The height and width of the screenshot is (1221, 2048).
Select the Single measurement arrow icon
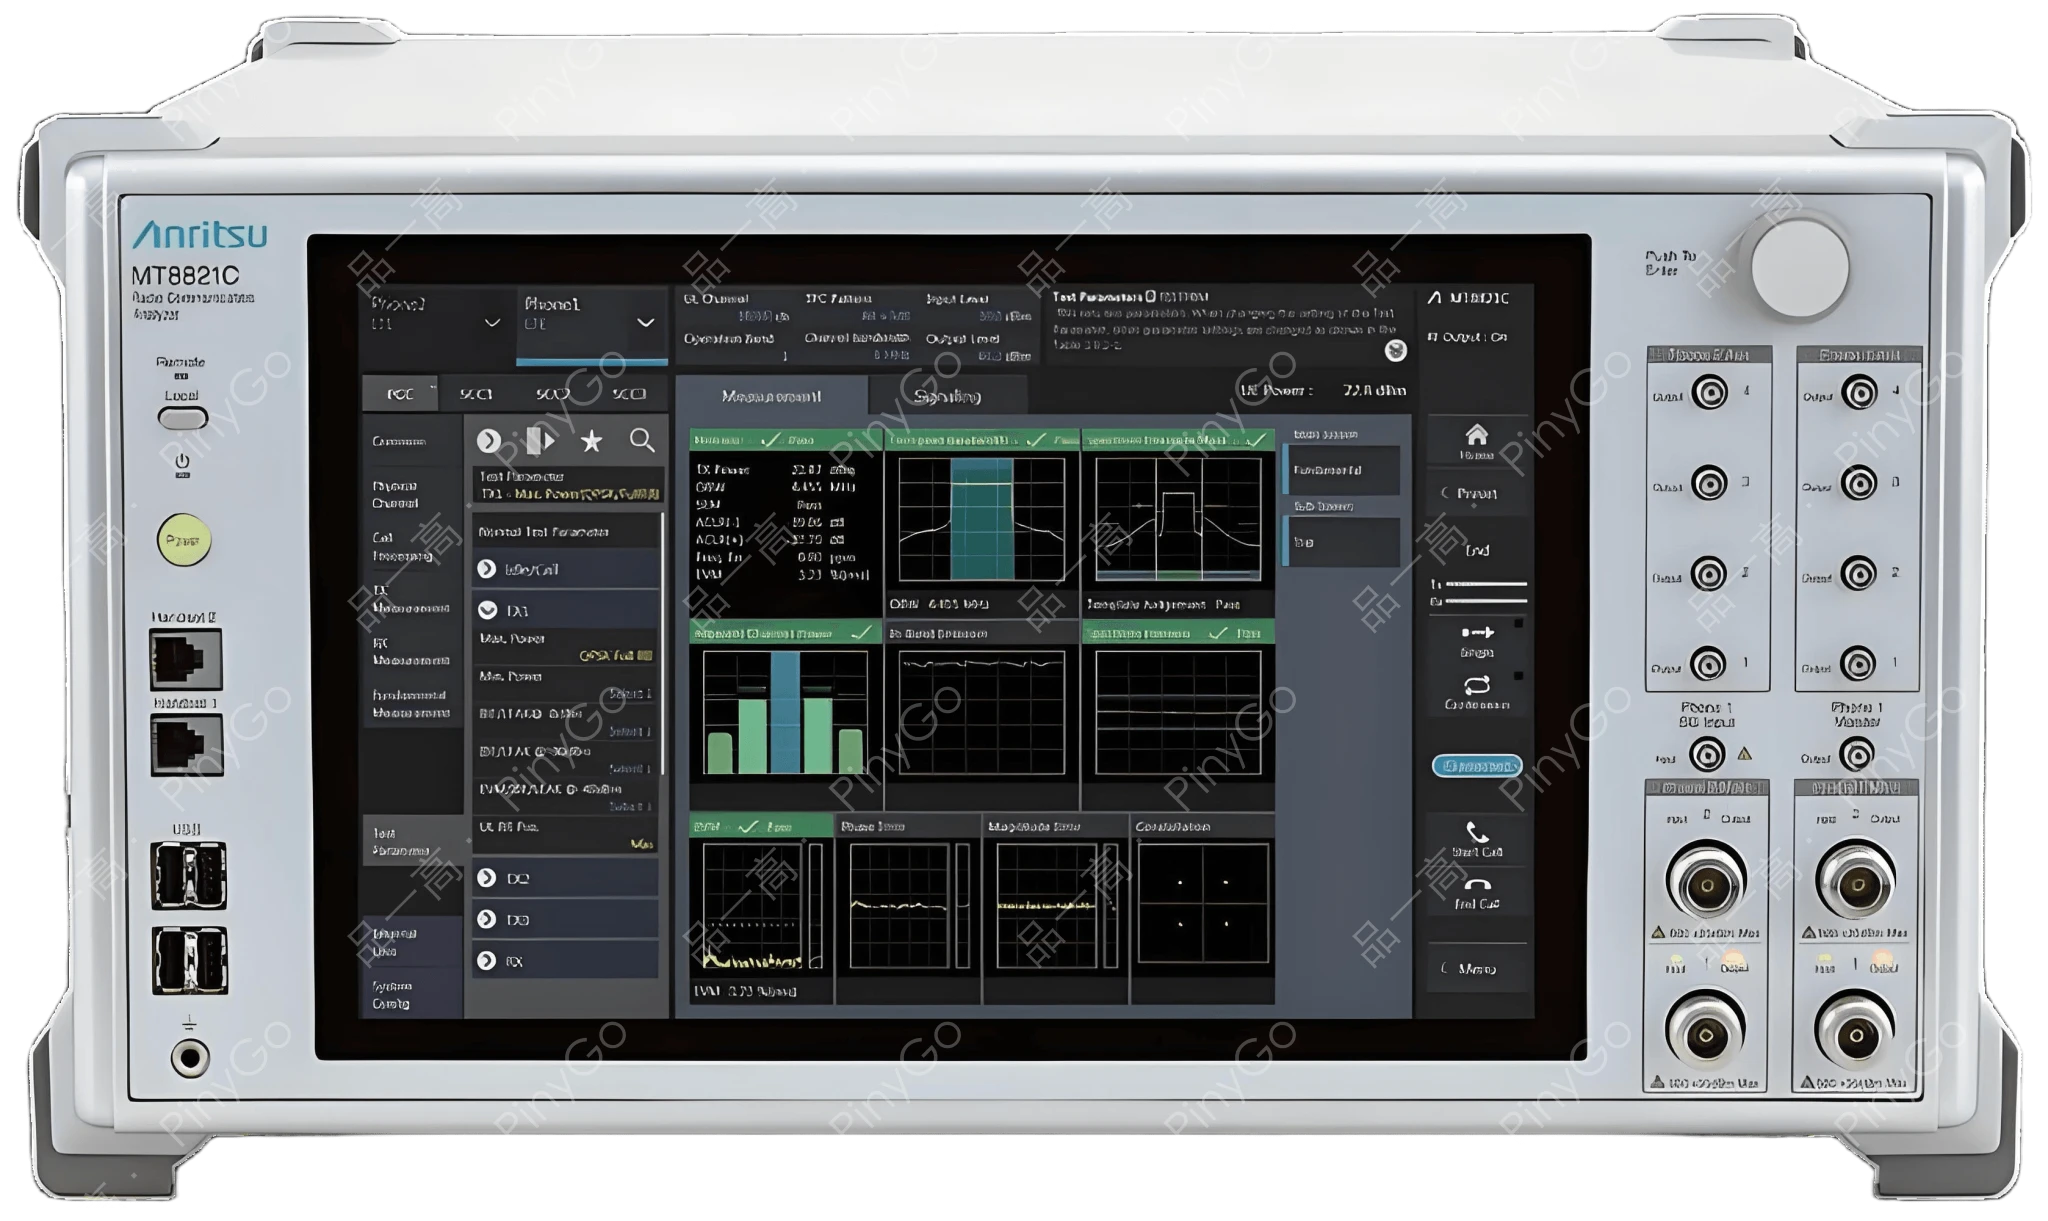[1476, 633]
